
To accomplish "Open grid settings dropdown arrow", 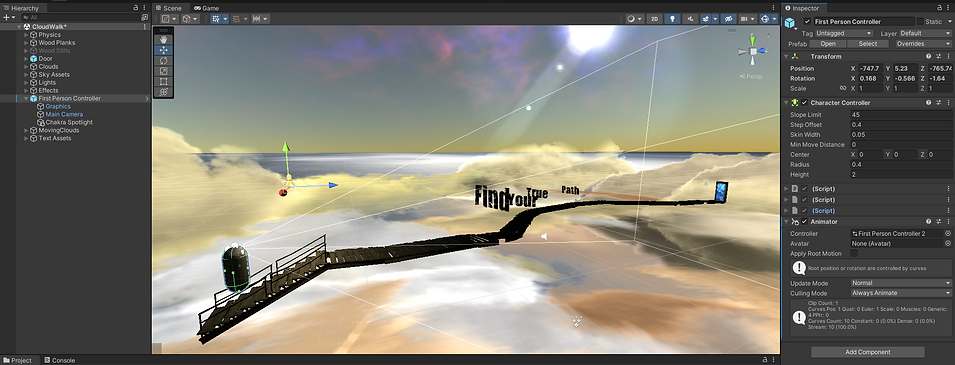I will pyautogui.click(x=225, y=19).
